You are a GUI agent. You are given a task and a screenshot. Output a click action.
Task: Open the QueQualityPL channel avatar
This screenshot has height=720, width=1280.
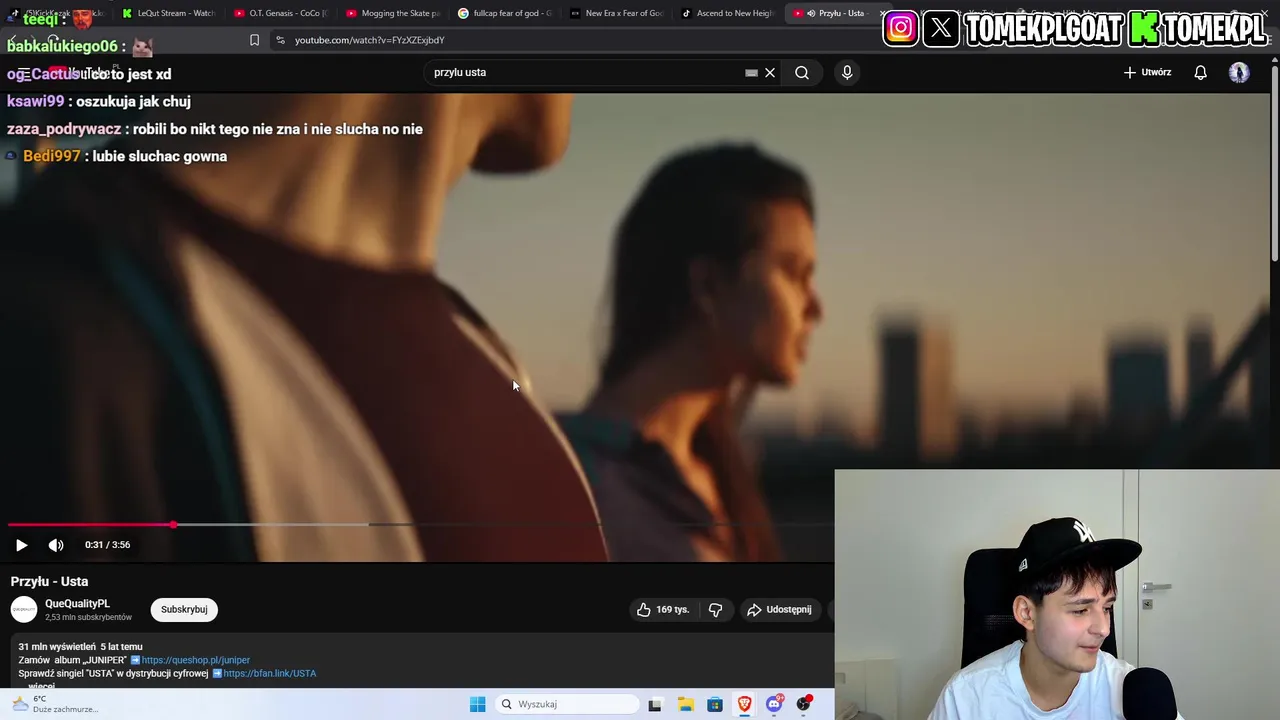click(x=24, y=609)
